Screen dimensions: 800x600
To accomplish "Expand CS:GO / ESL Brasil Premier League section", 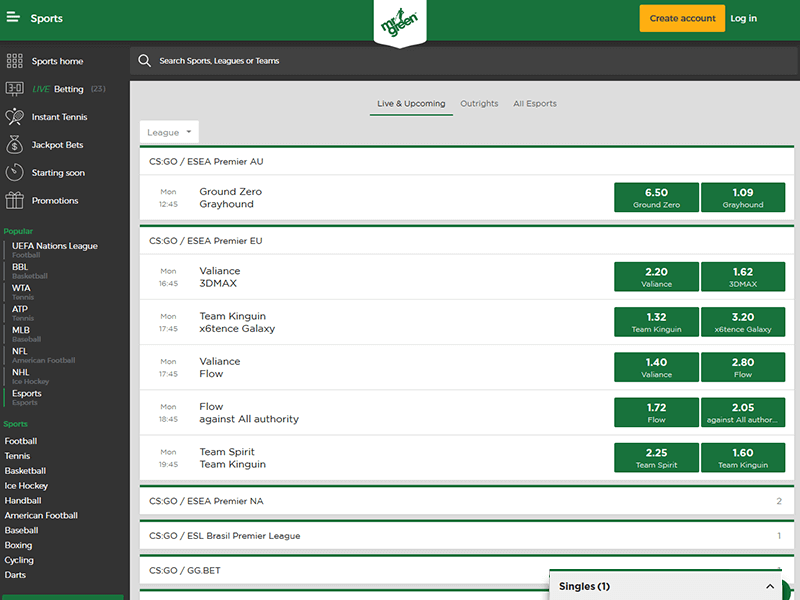I will click(466, 536).
